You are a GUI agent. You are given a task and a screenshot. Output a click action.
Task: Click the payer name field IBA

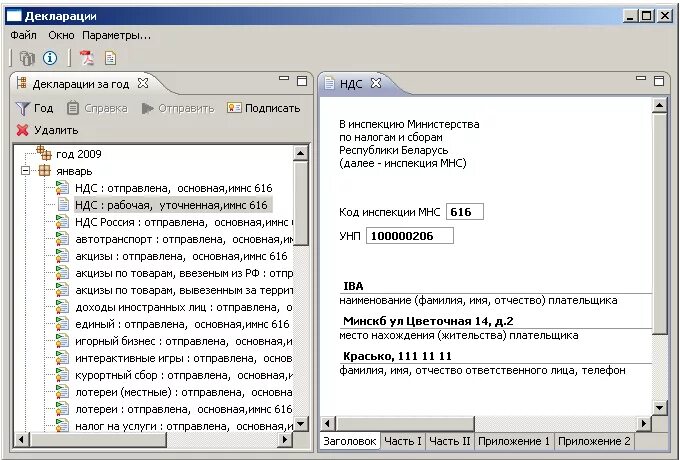click(496, 286)
